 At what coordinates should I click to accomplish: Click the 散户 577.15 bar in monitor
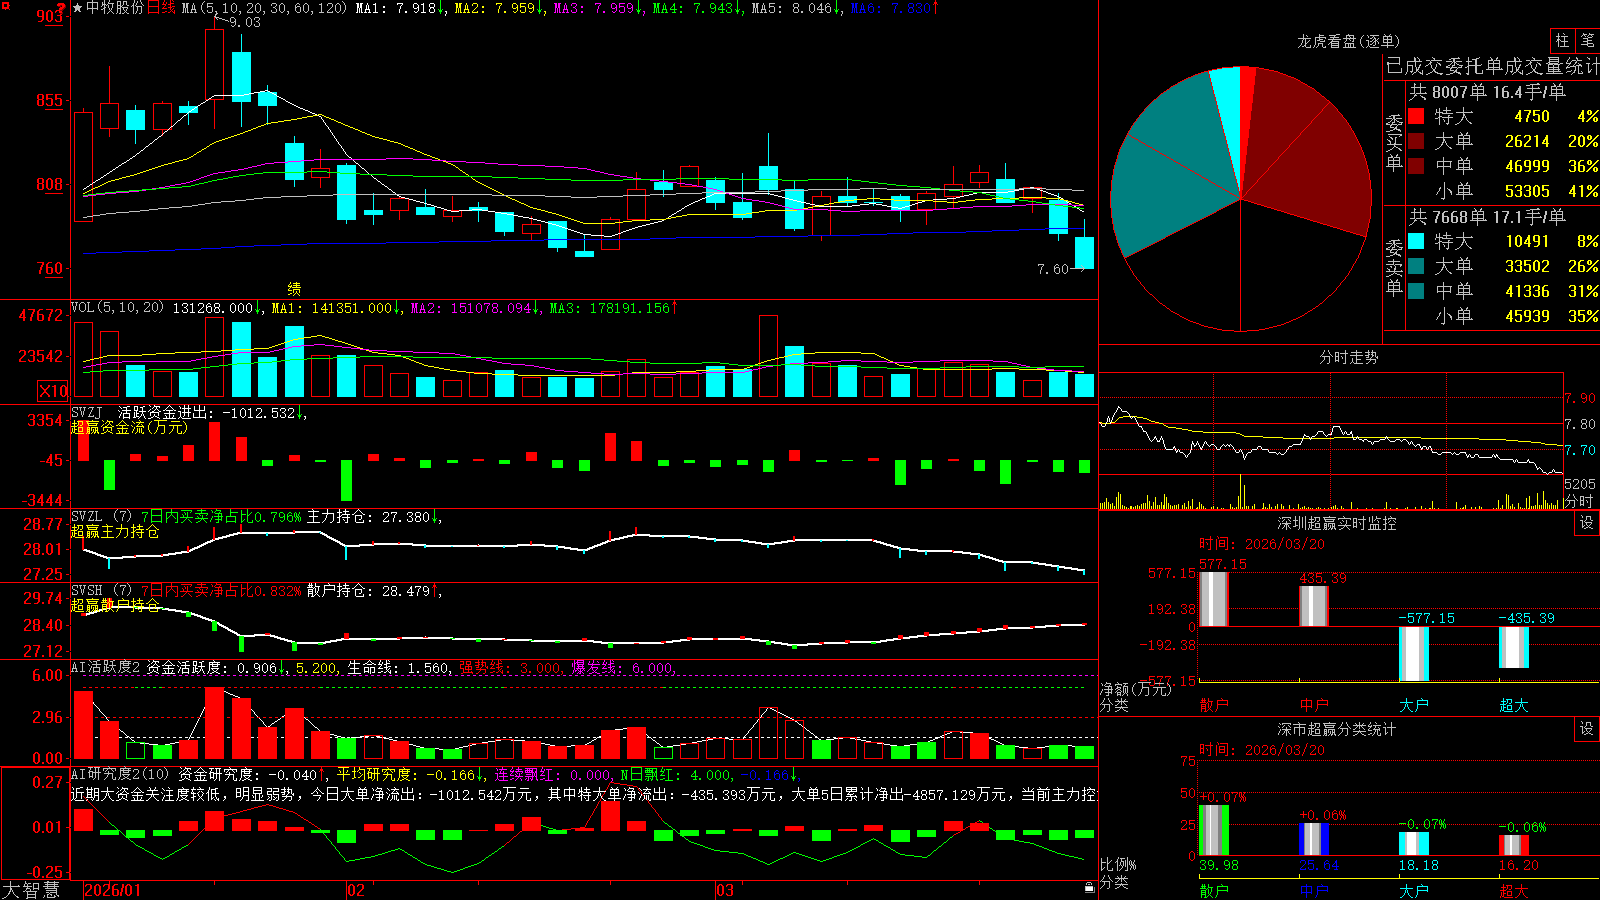(x=1213, y=599)
